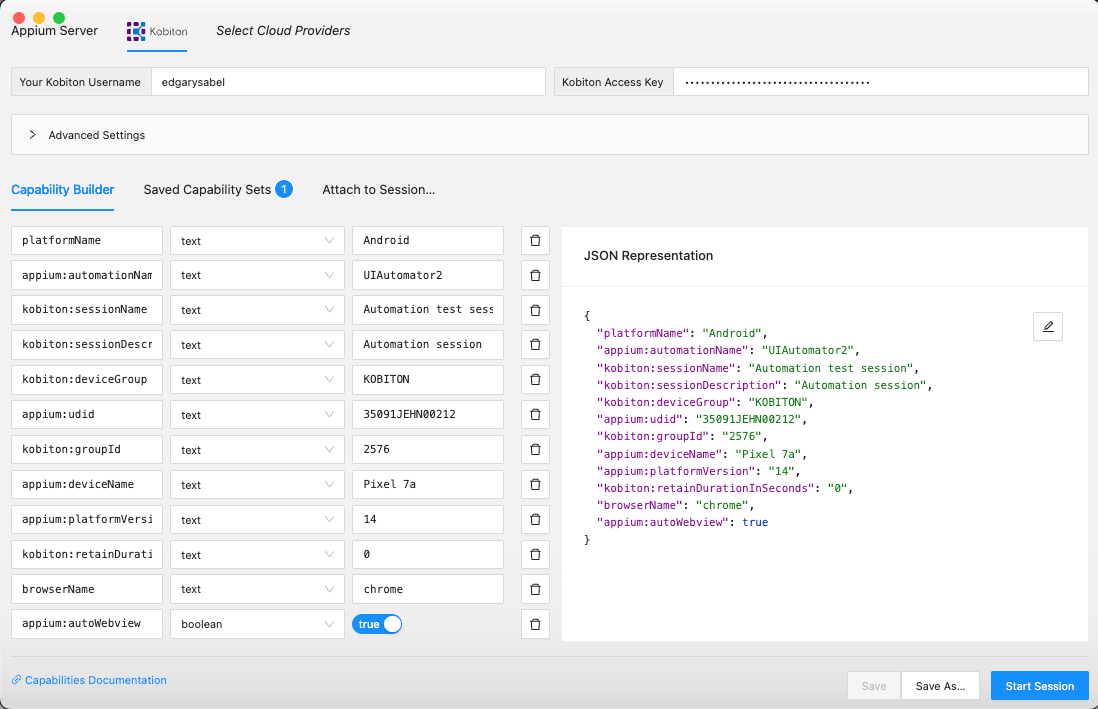Click the disabled Save button

[x=874, y=686]
